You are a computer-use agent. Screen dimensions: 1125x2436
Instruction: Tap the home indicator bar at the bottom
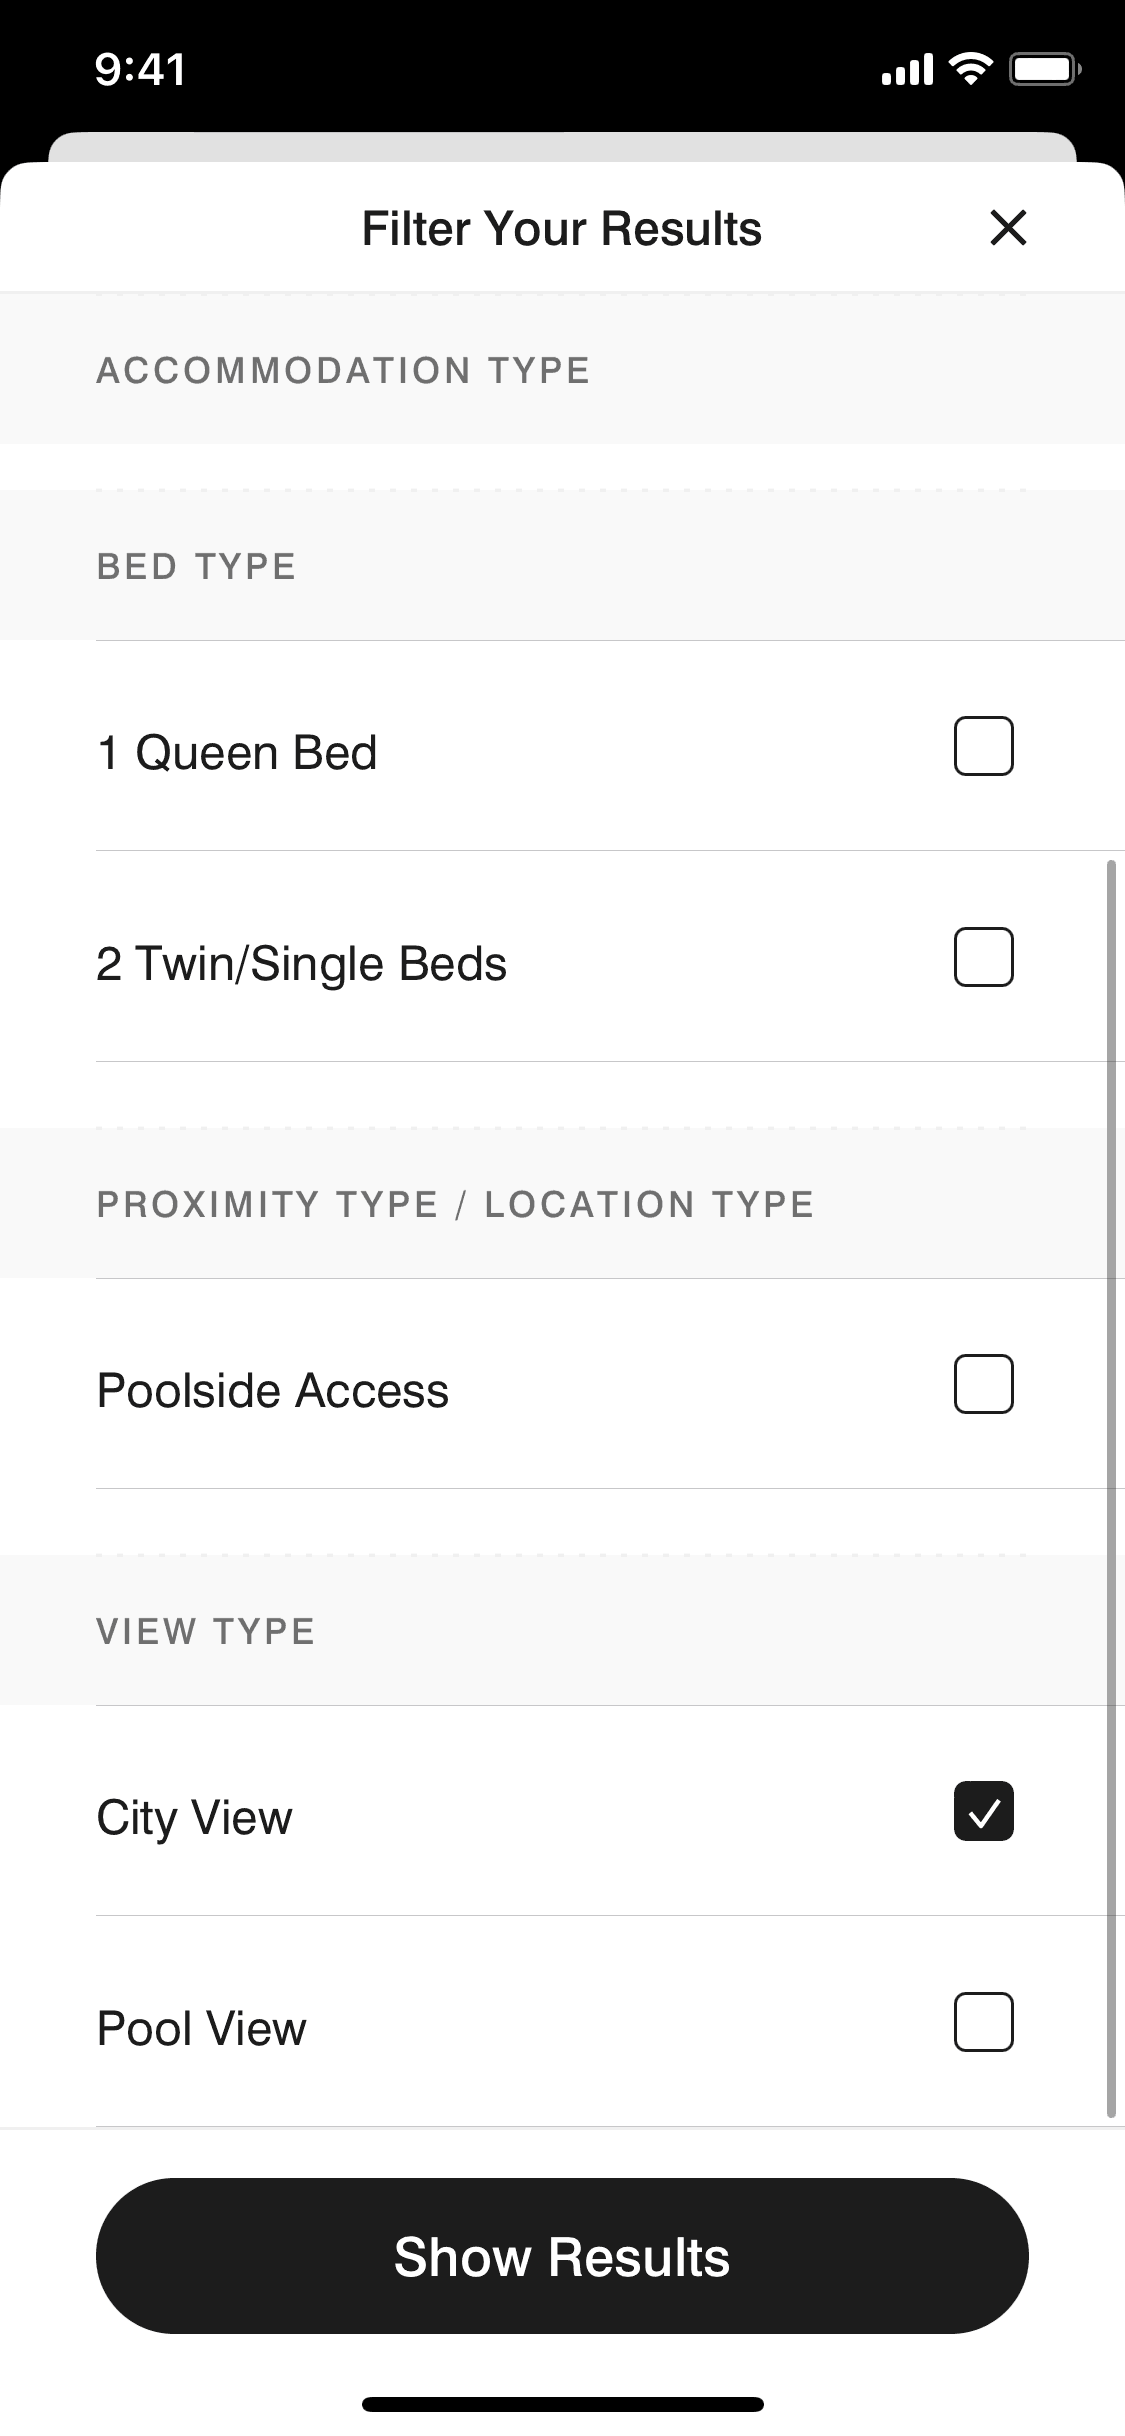tap(562, 2404)
